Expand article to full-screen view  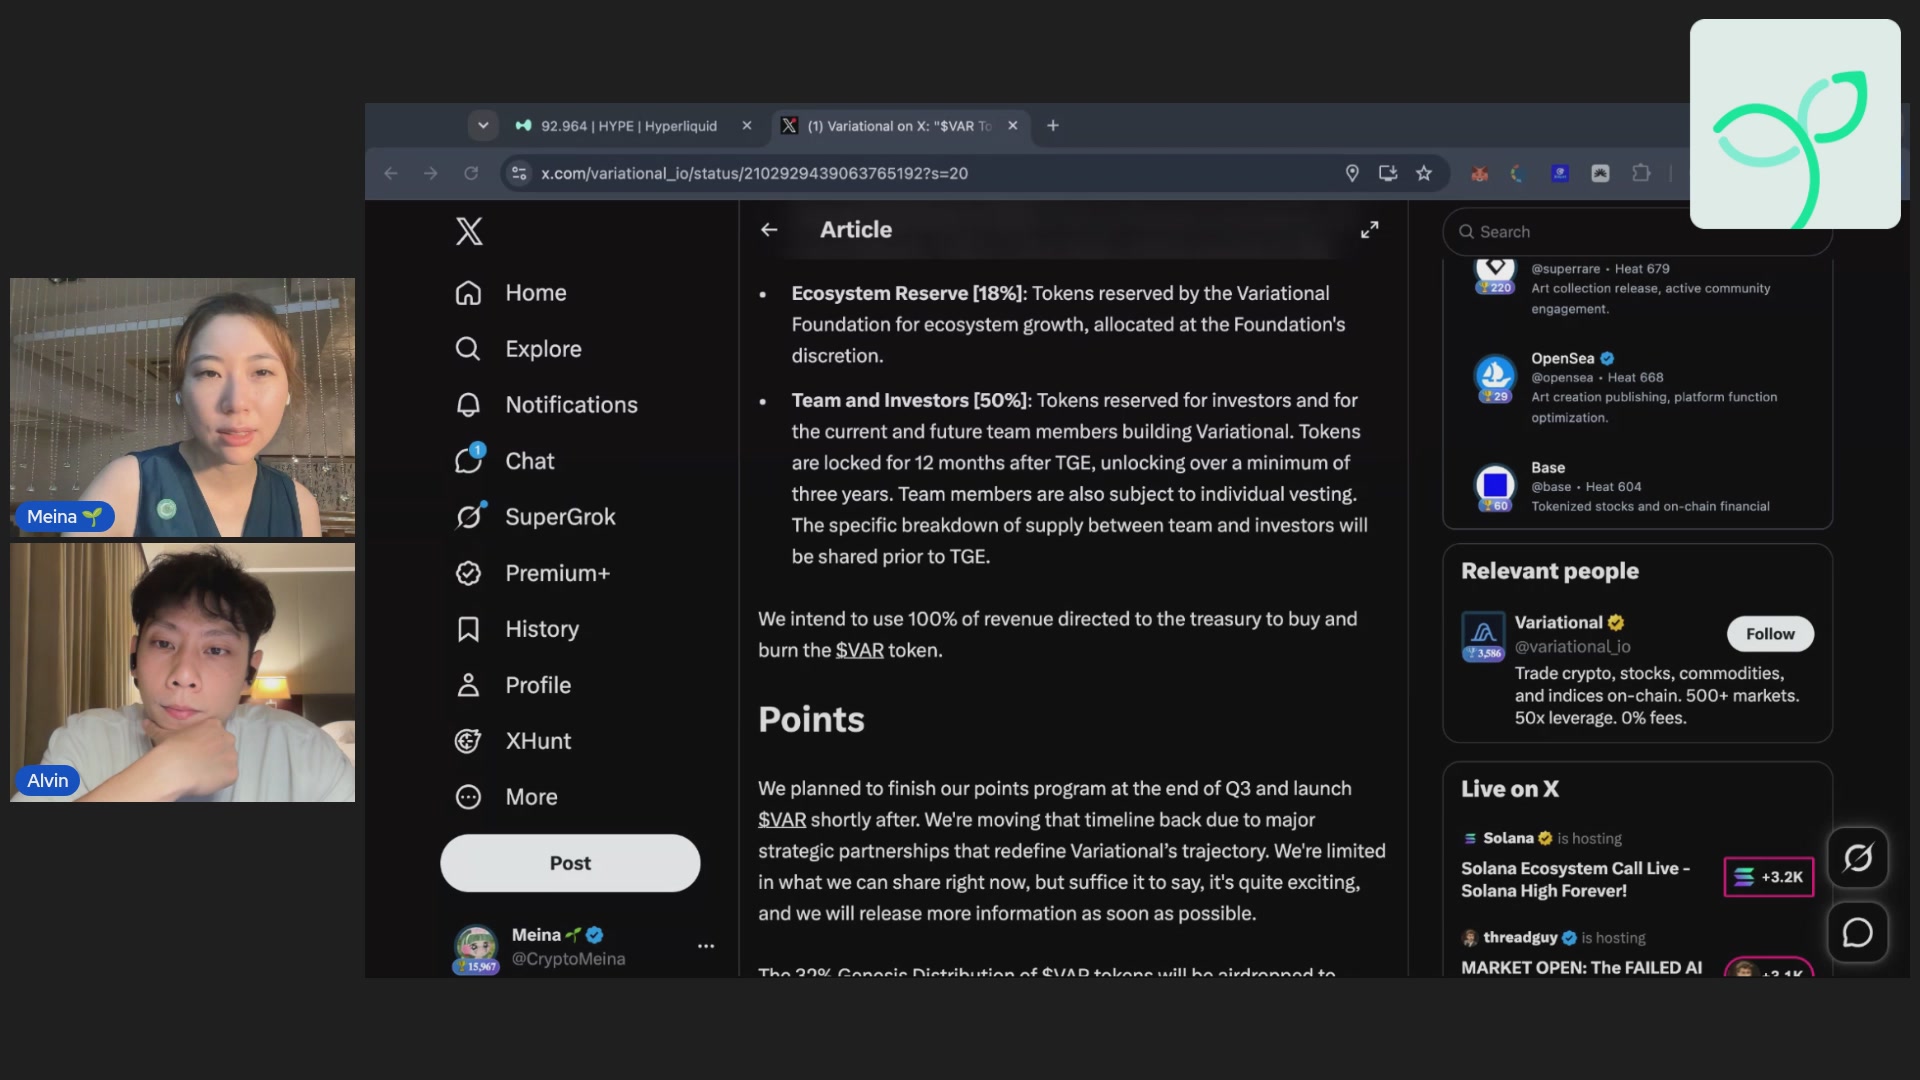pos(1370,230)
